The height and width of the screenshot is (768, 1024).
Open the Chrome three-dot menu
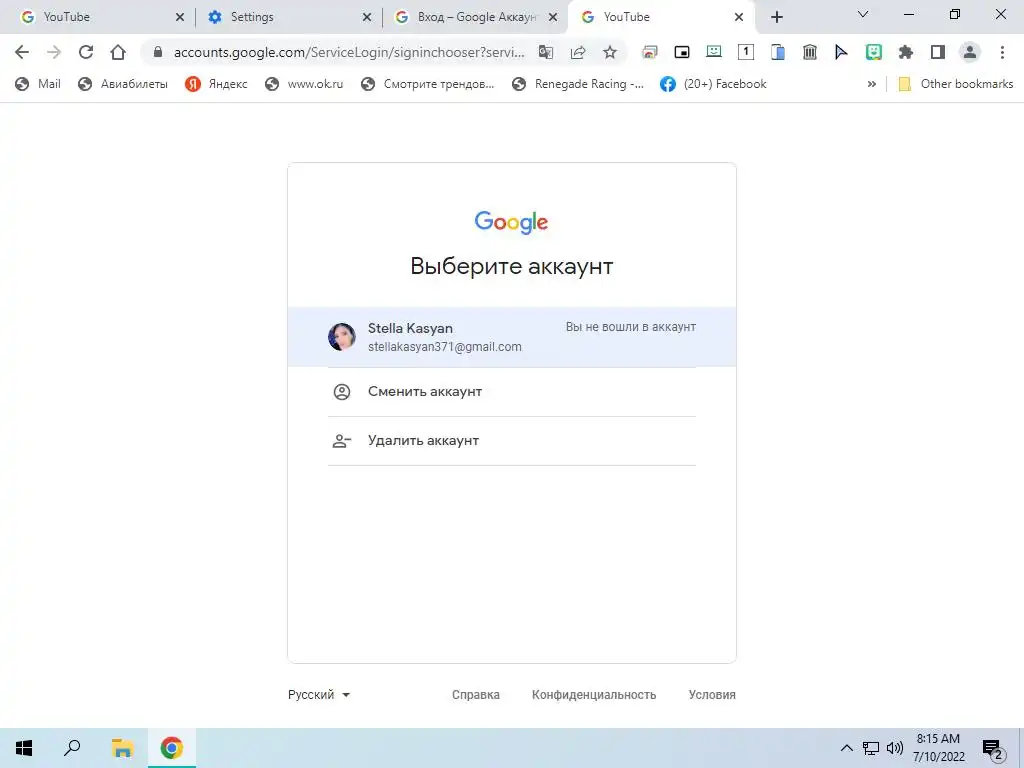coord(1002,52)
